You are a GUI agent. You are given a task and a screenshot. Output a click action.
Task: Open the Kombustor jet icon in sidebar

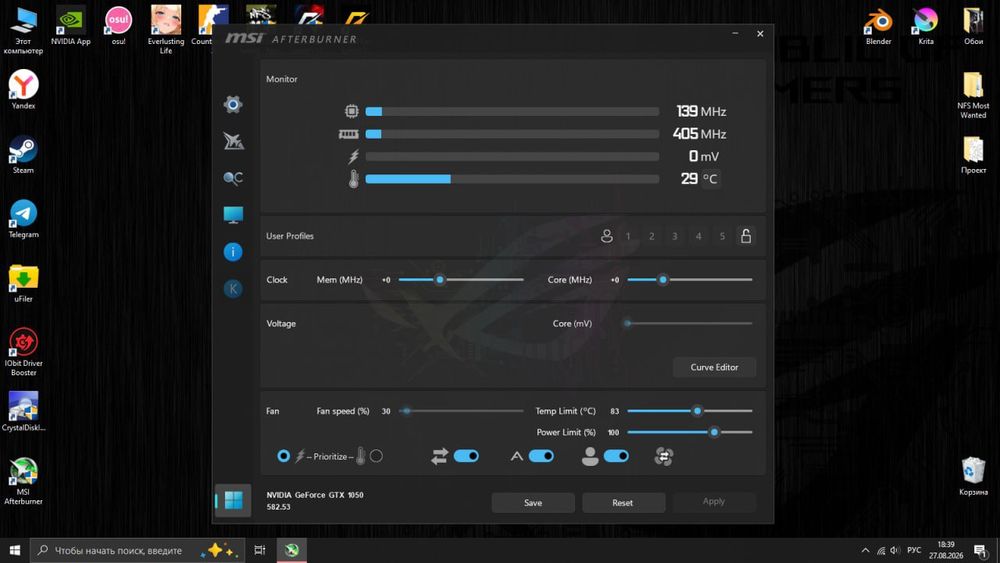233,141
